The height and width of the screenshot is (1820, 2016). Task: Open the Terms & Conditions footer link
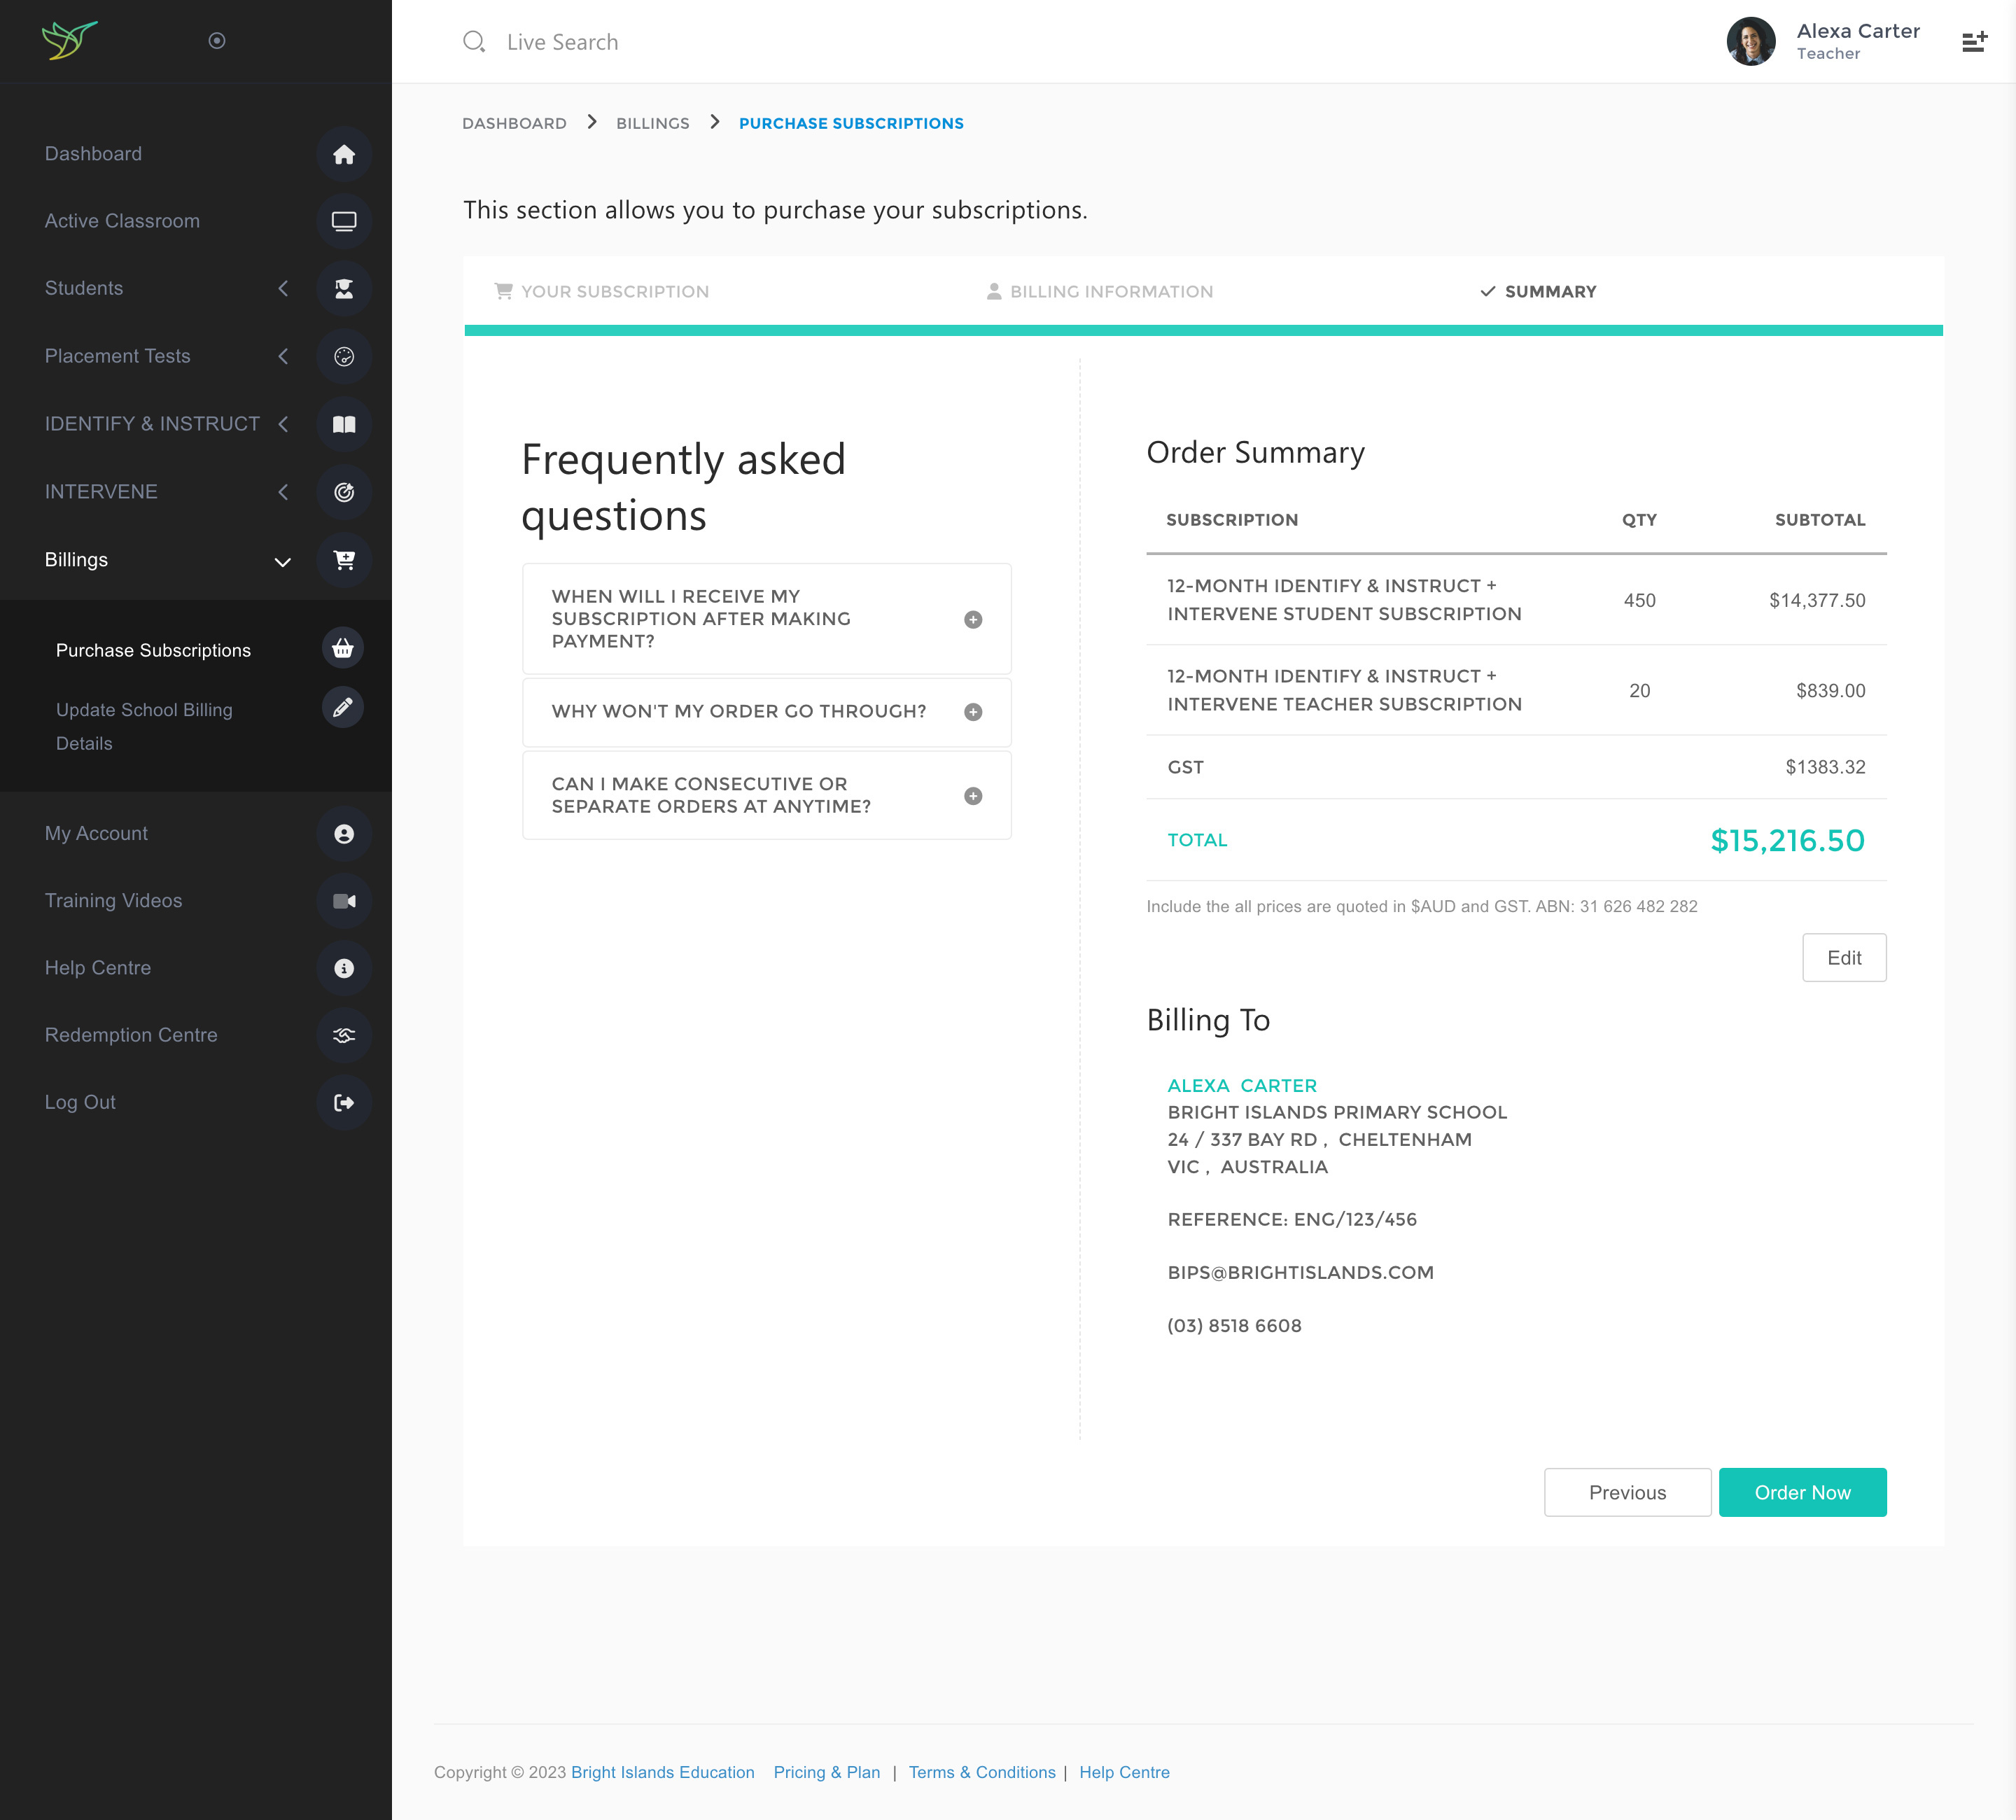tap(981, 1772)
